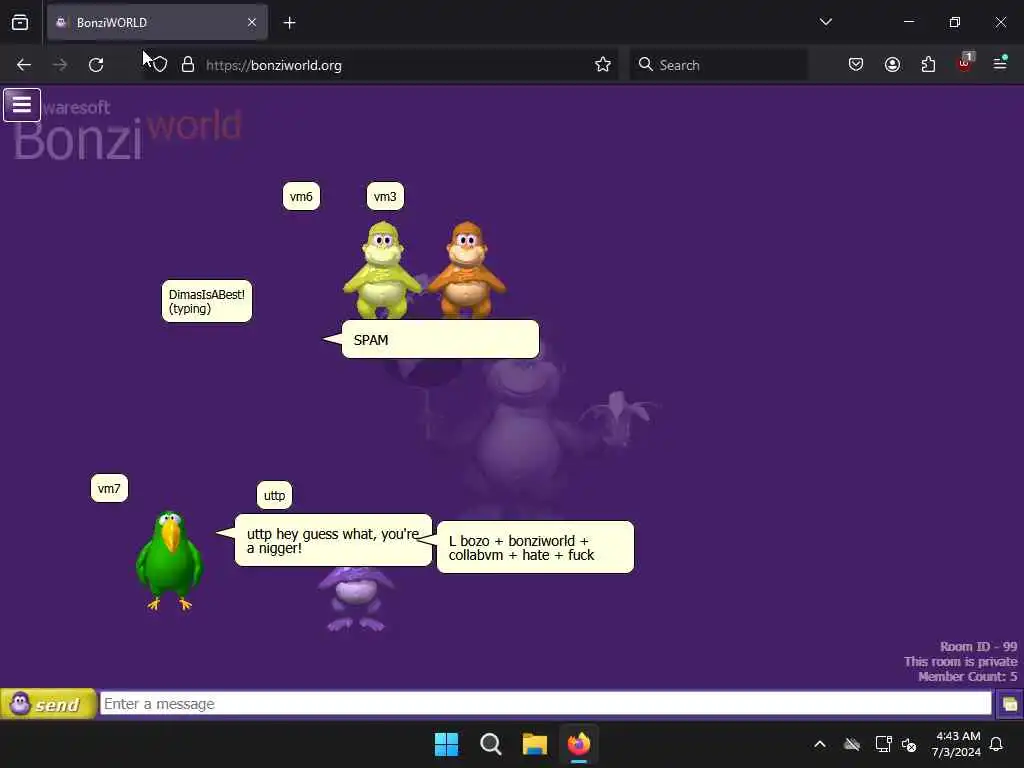This screenshot has height=768, width=1024.
Task: Close the BonziWORLD tab
Action: (252, 22)
